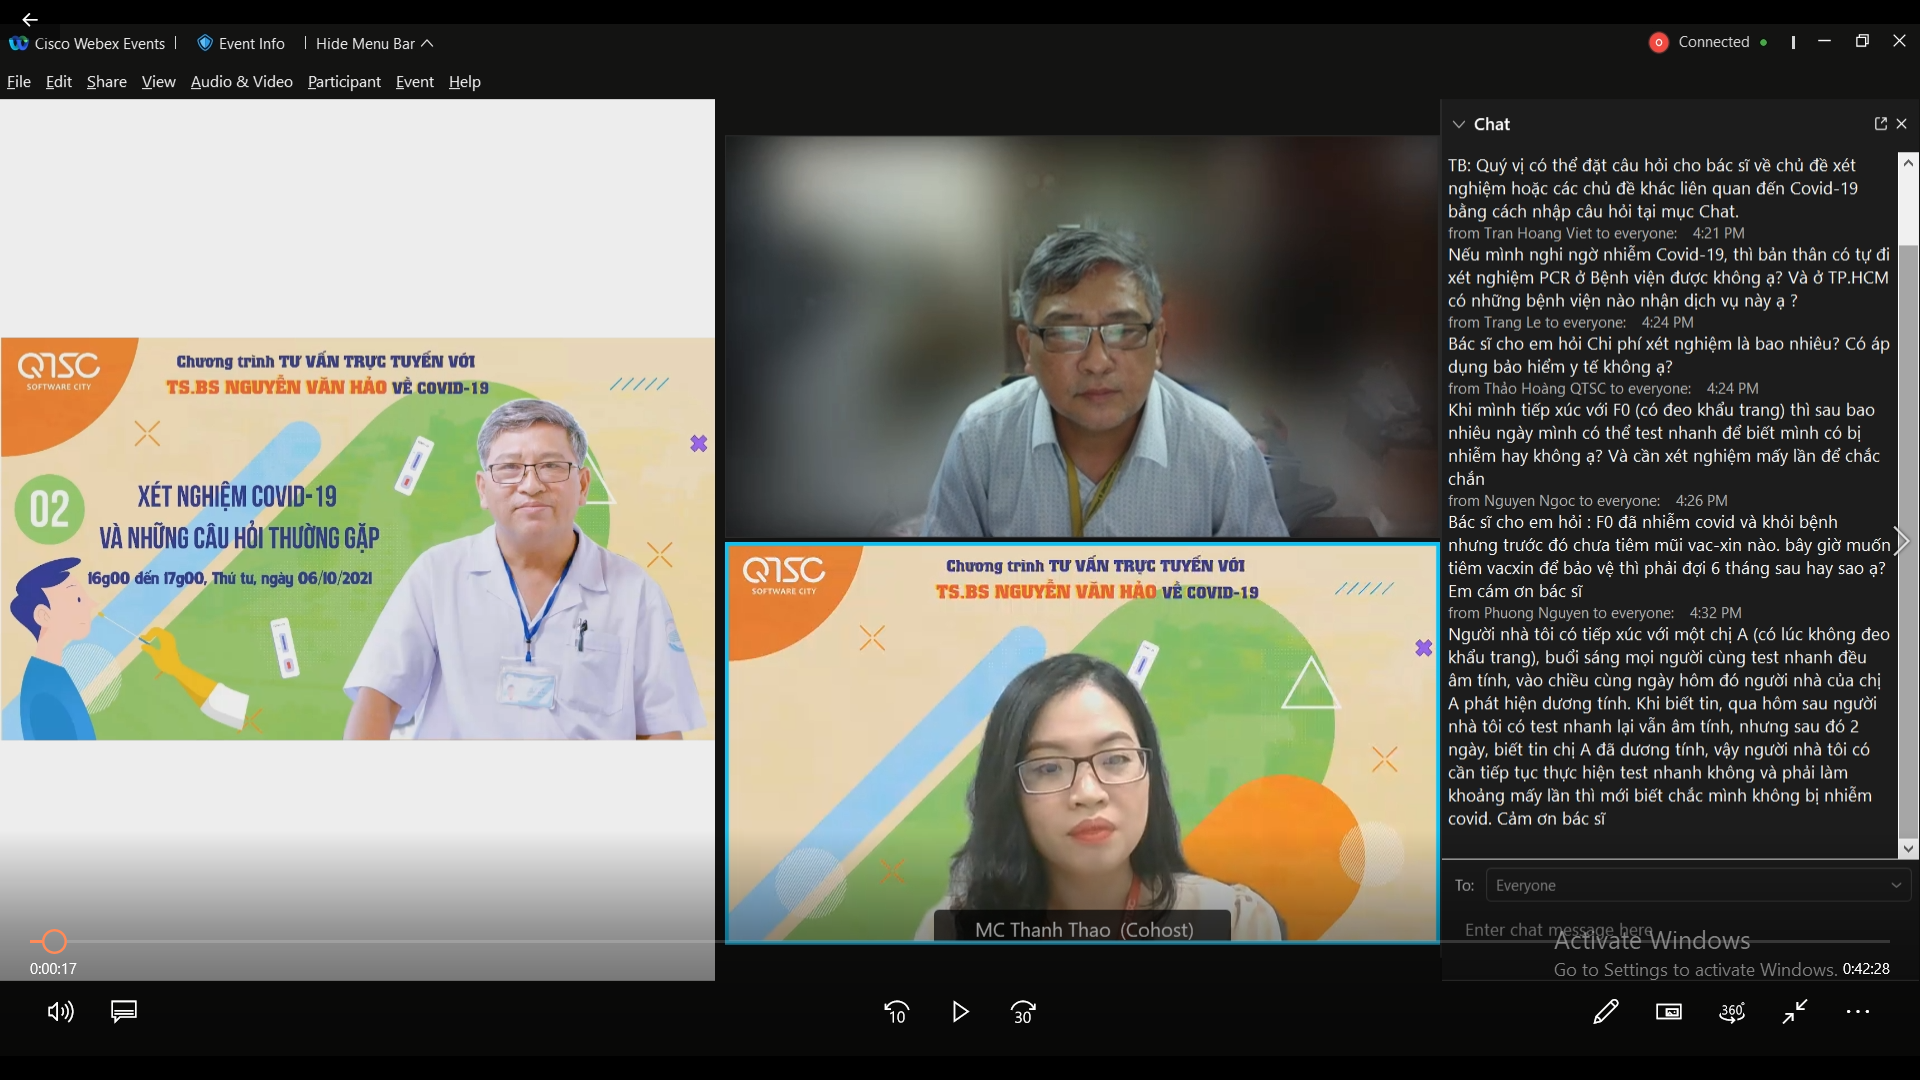
Task: Pop out the Chat panel
Action: (1880, 123)
